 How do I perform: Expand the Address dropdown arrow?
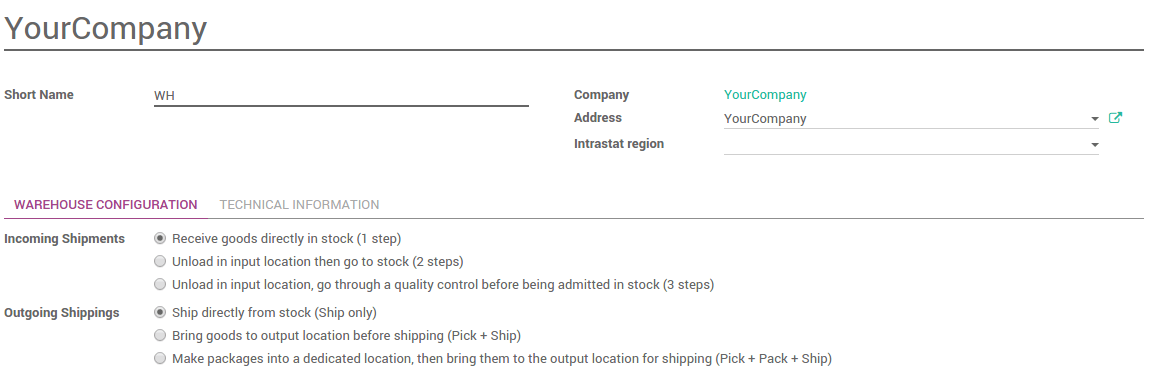point(1094,119)
